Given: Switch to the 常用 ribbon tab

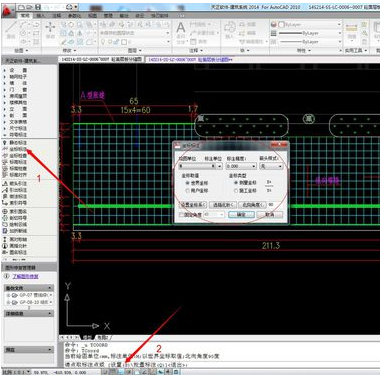Looking at the screenshot, I should [x=25, y=15].
